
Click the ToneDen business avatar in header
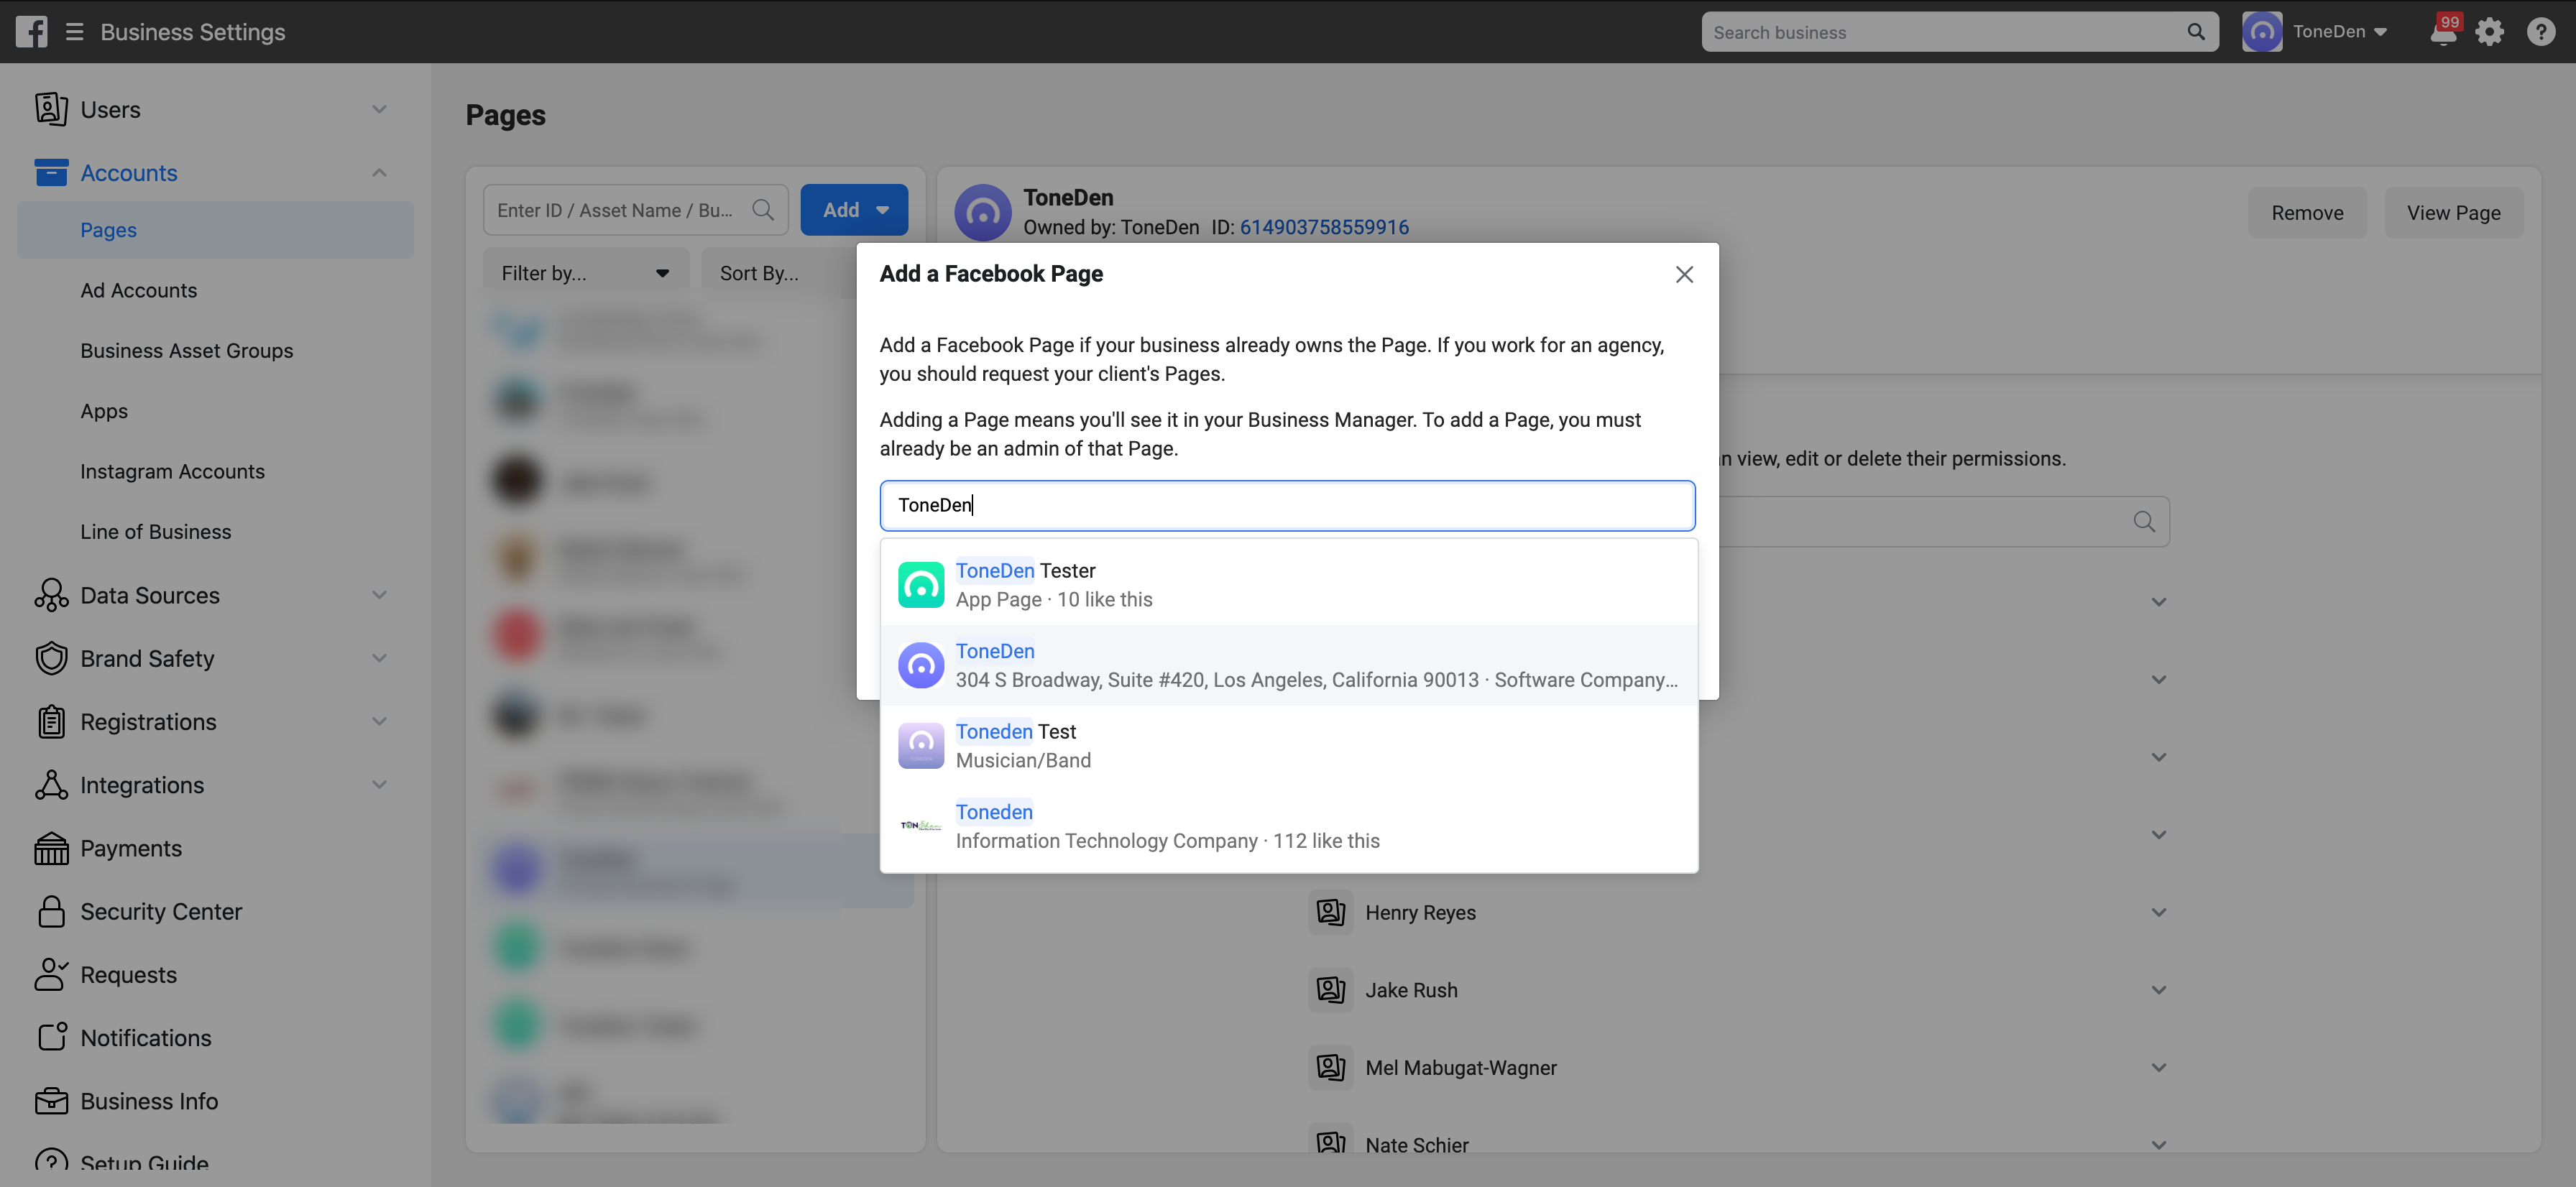pyautogui.click(x=2262, y=32)
